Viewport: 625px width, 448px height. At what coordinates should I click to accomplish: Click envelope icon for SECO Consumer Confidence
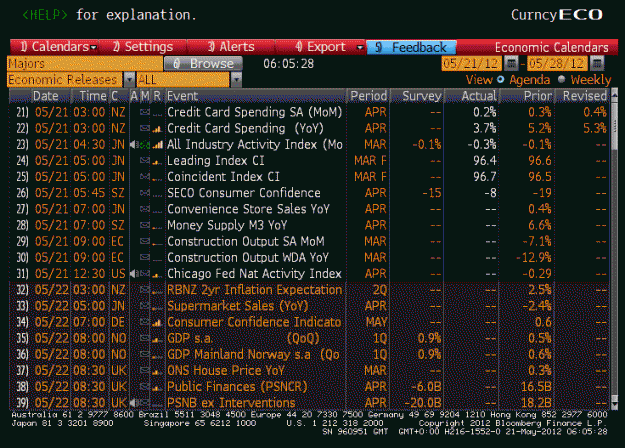coord(145,193)
